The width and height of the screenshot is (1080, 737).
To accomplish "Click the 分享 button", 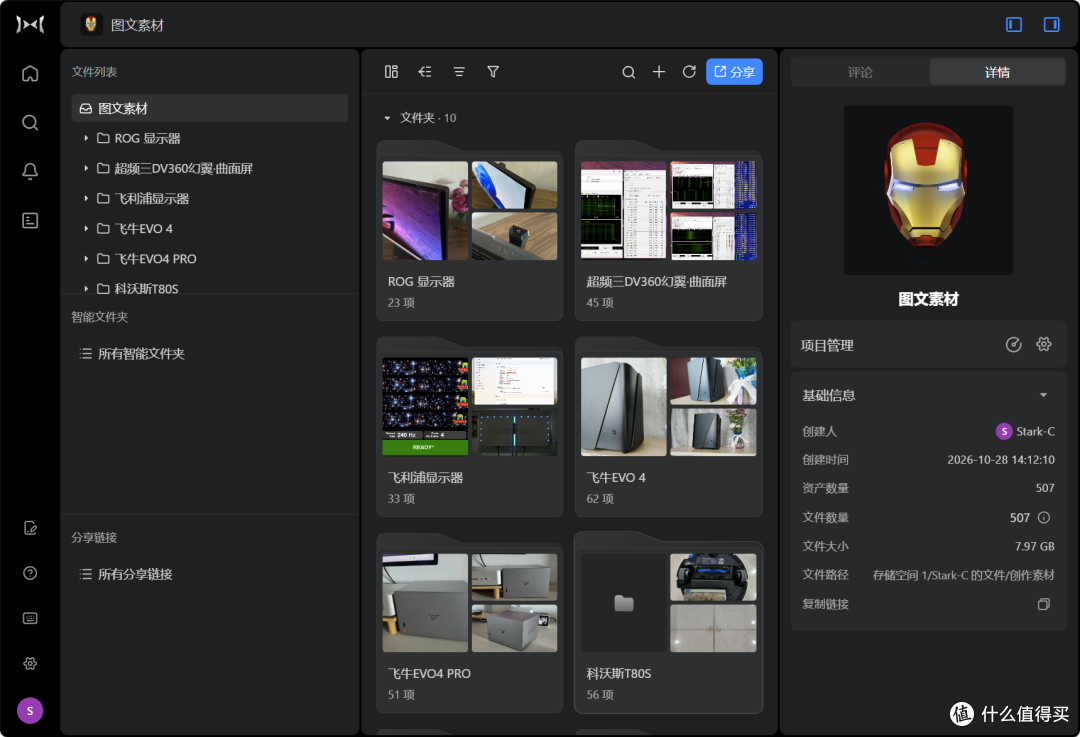I will tap(734, 72).
